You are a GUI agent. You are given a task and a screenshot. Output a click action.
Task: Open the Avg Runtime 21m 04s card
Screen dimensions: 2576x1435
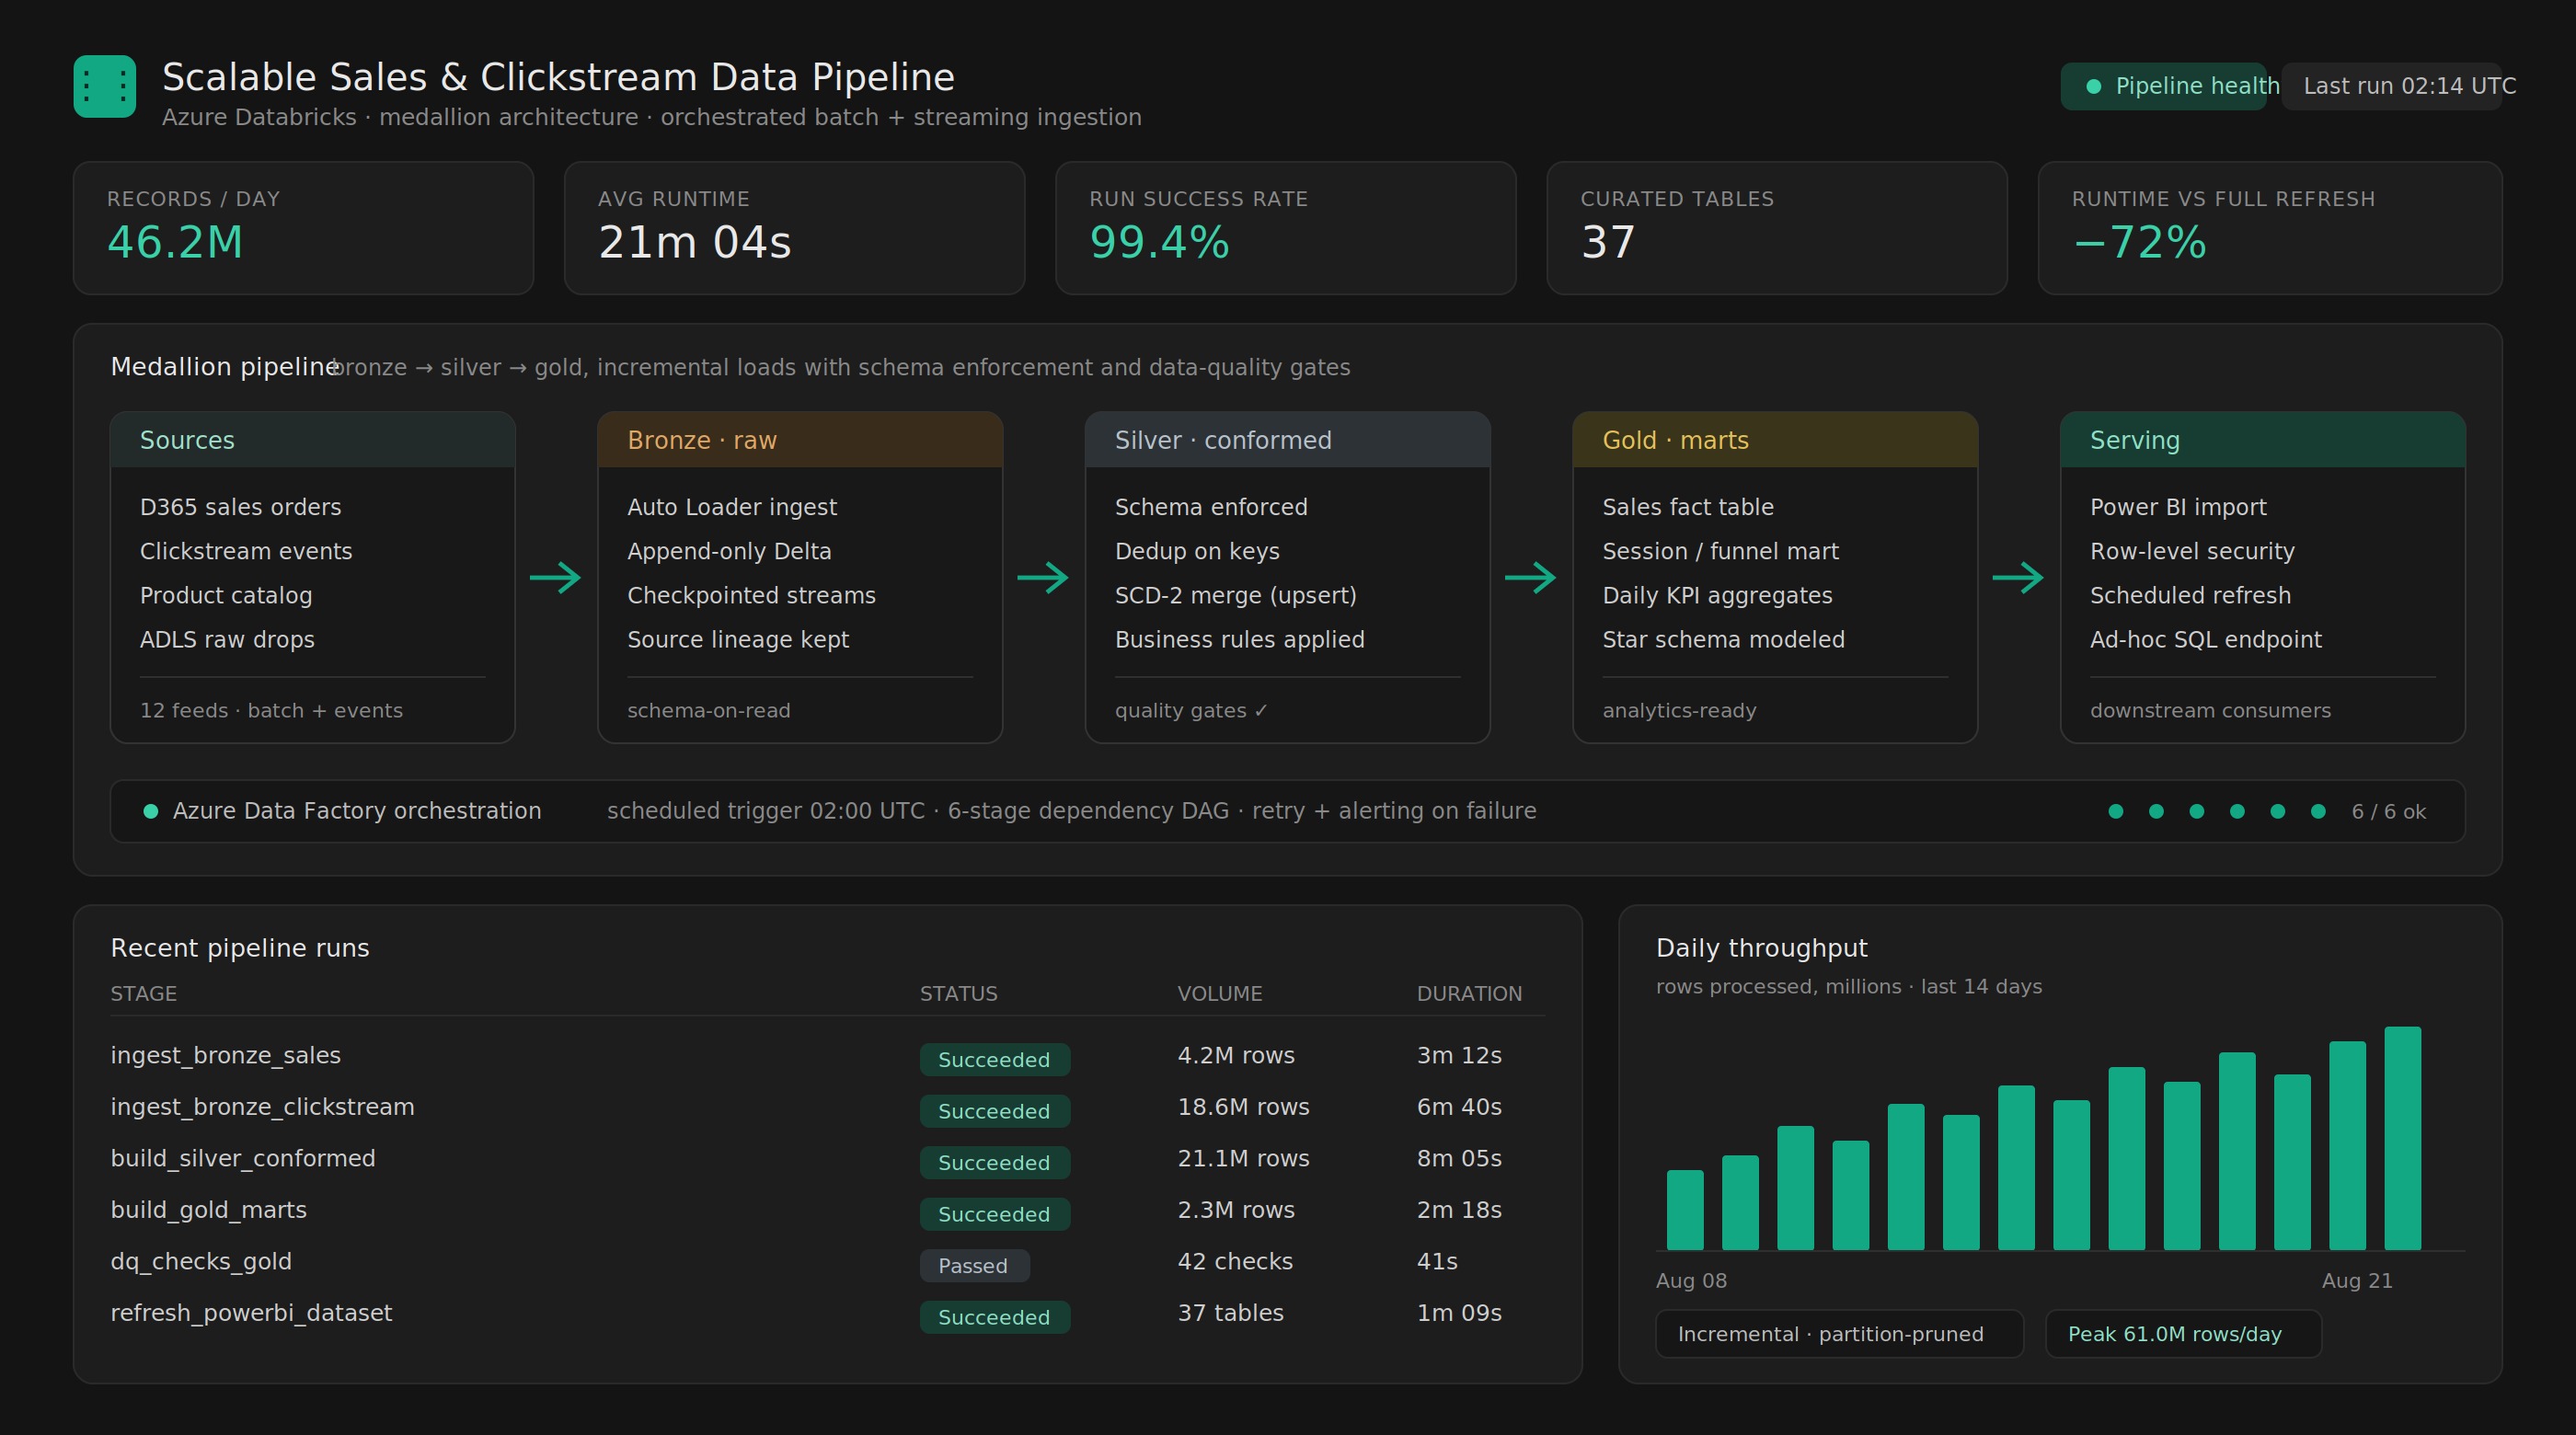click(x=794, y=228)
